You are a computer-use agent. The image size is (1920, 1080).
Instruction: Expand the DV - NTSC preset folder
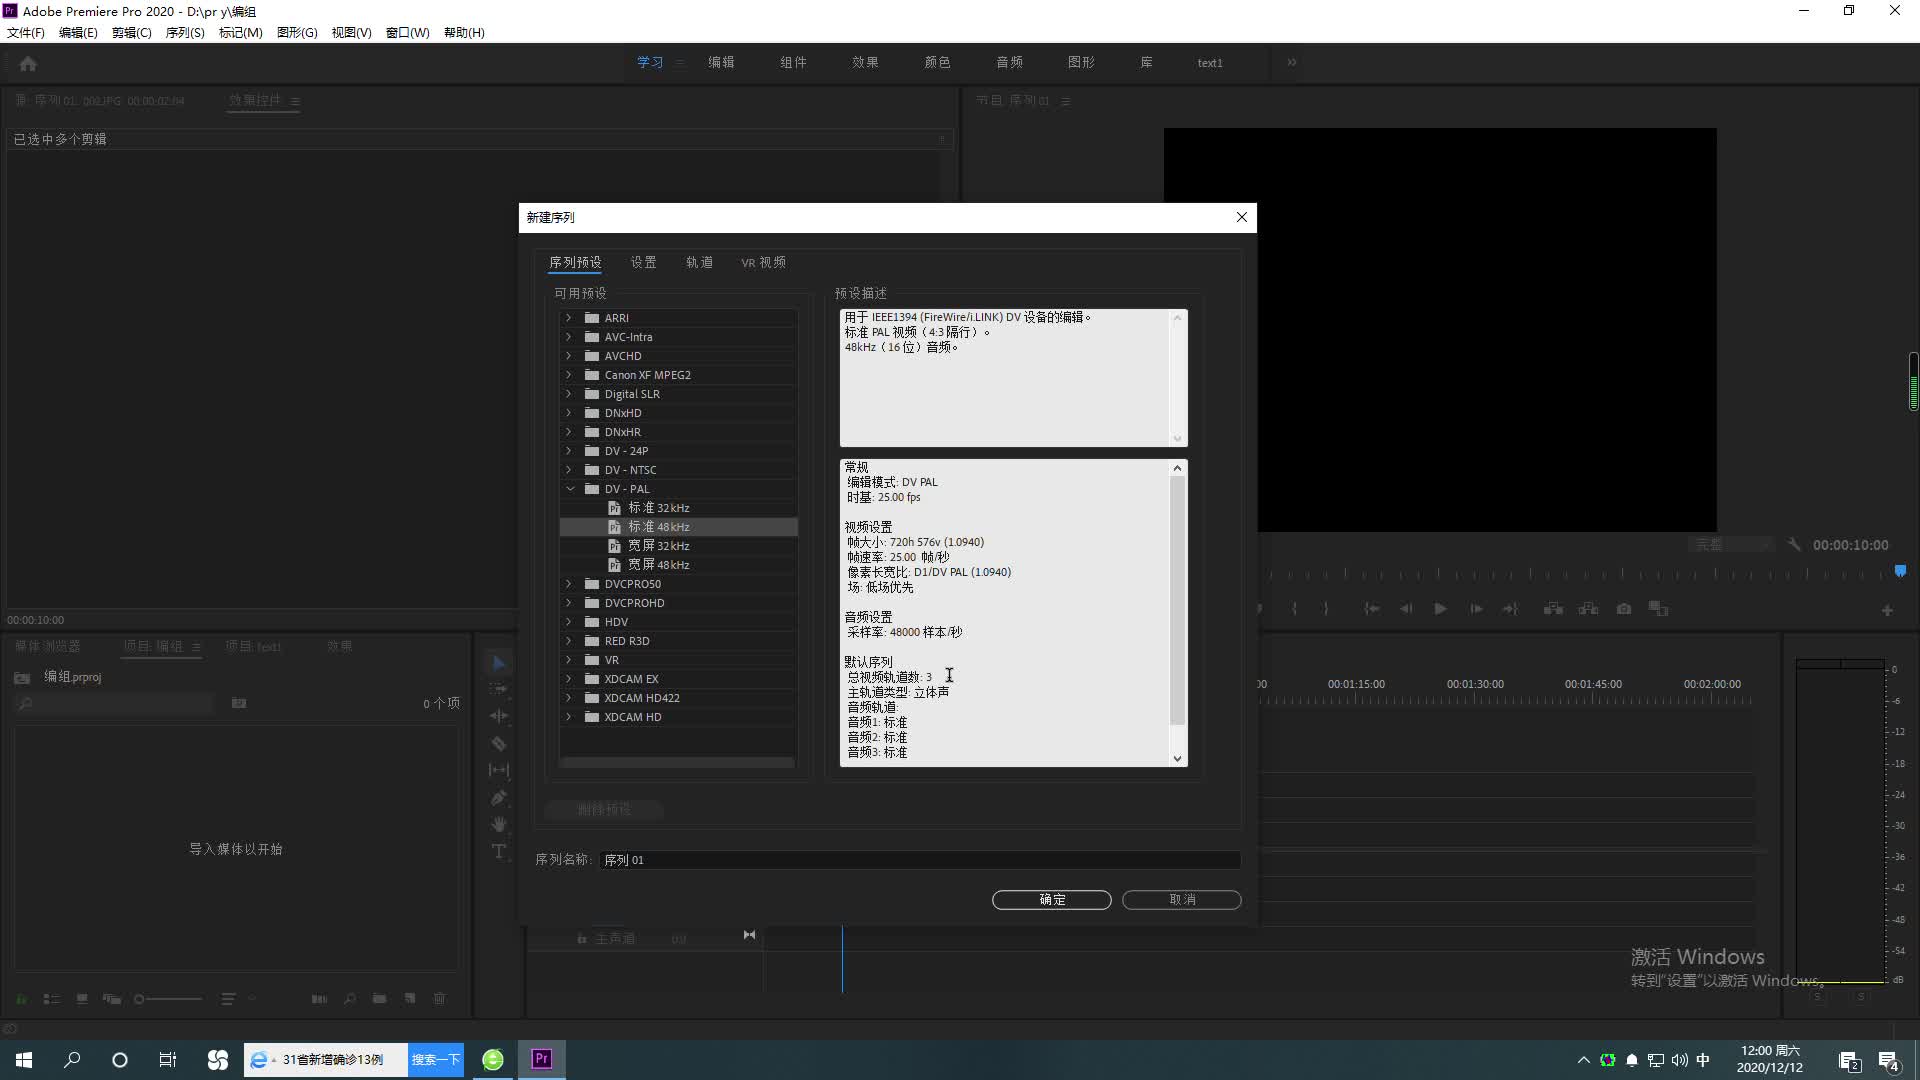[569, 470]
